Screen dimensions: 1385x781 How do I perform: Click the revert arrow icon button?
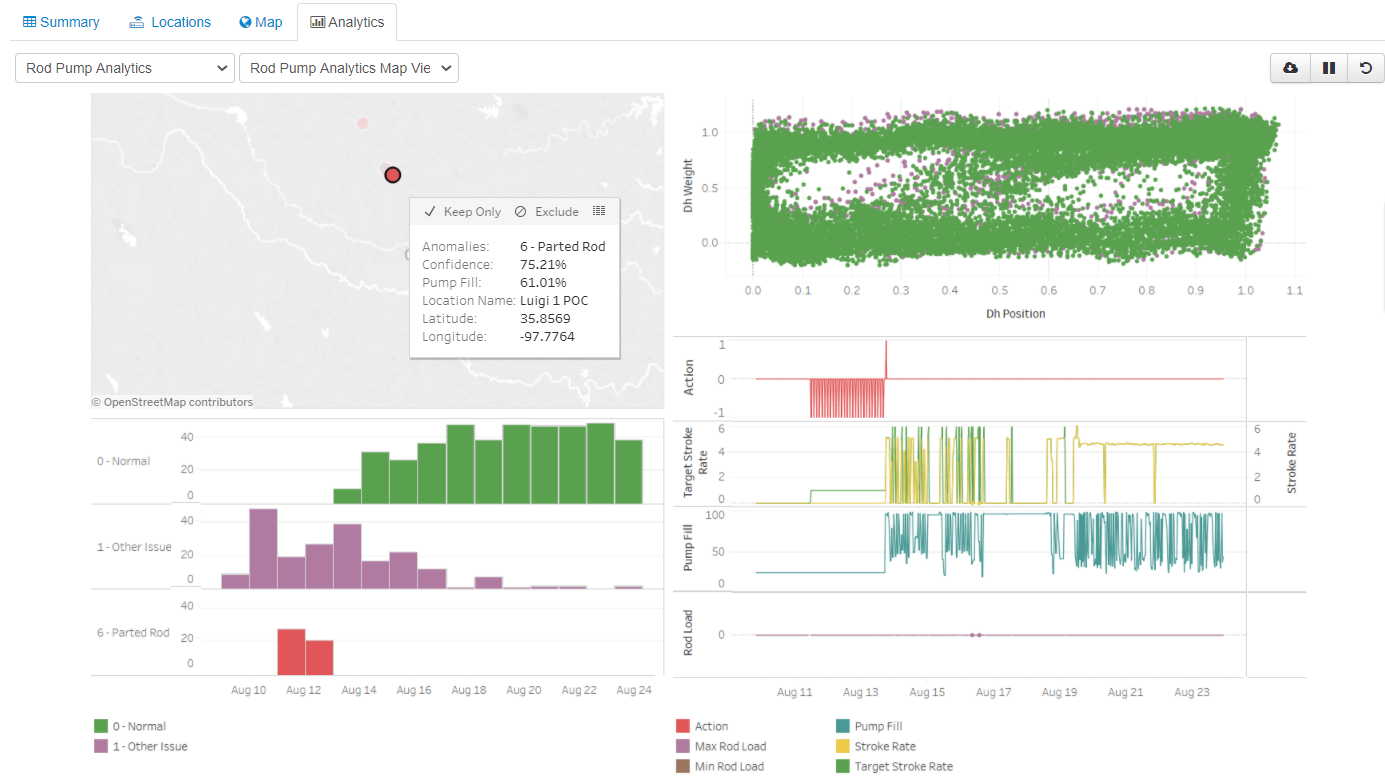pos(1366,68)
